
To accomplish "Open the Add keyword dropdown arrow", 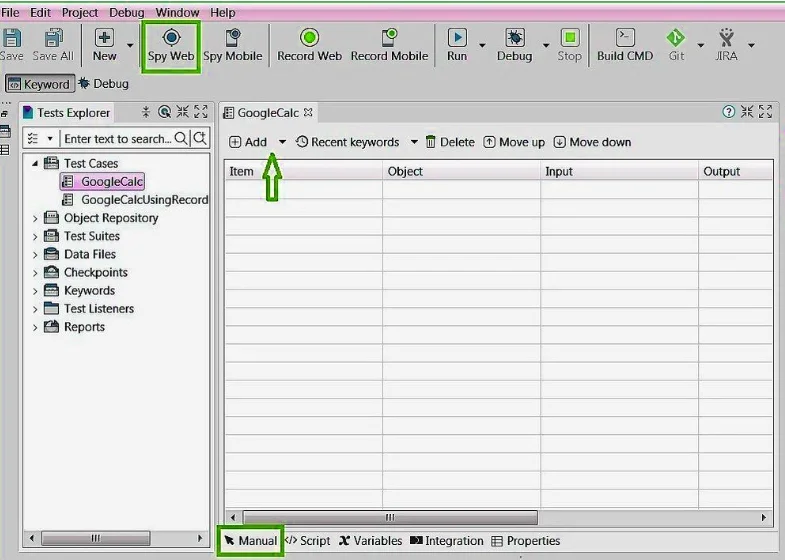I will pos(282,142).
